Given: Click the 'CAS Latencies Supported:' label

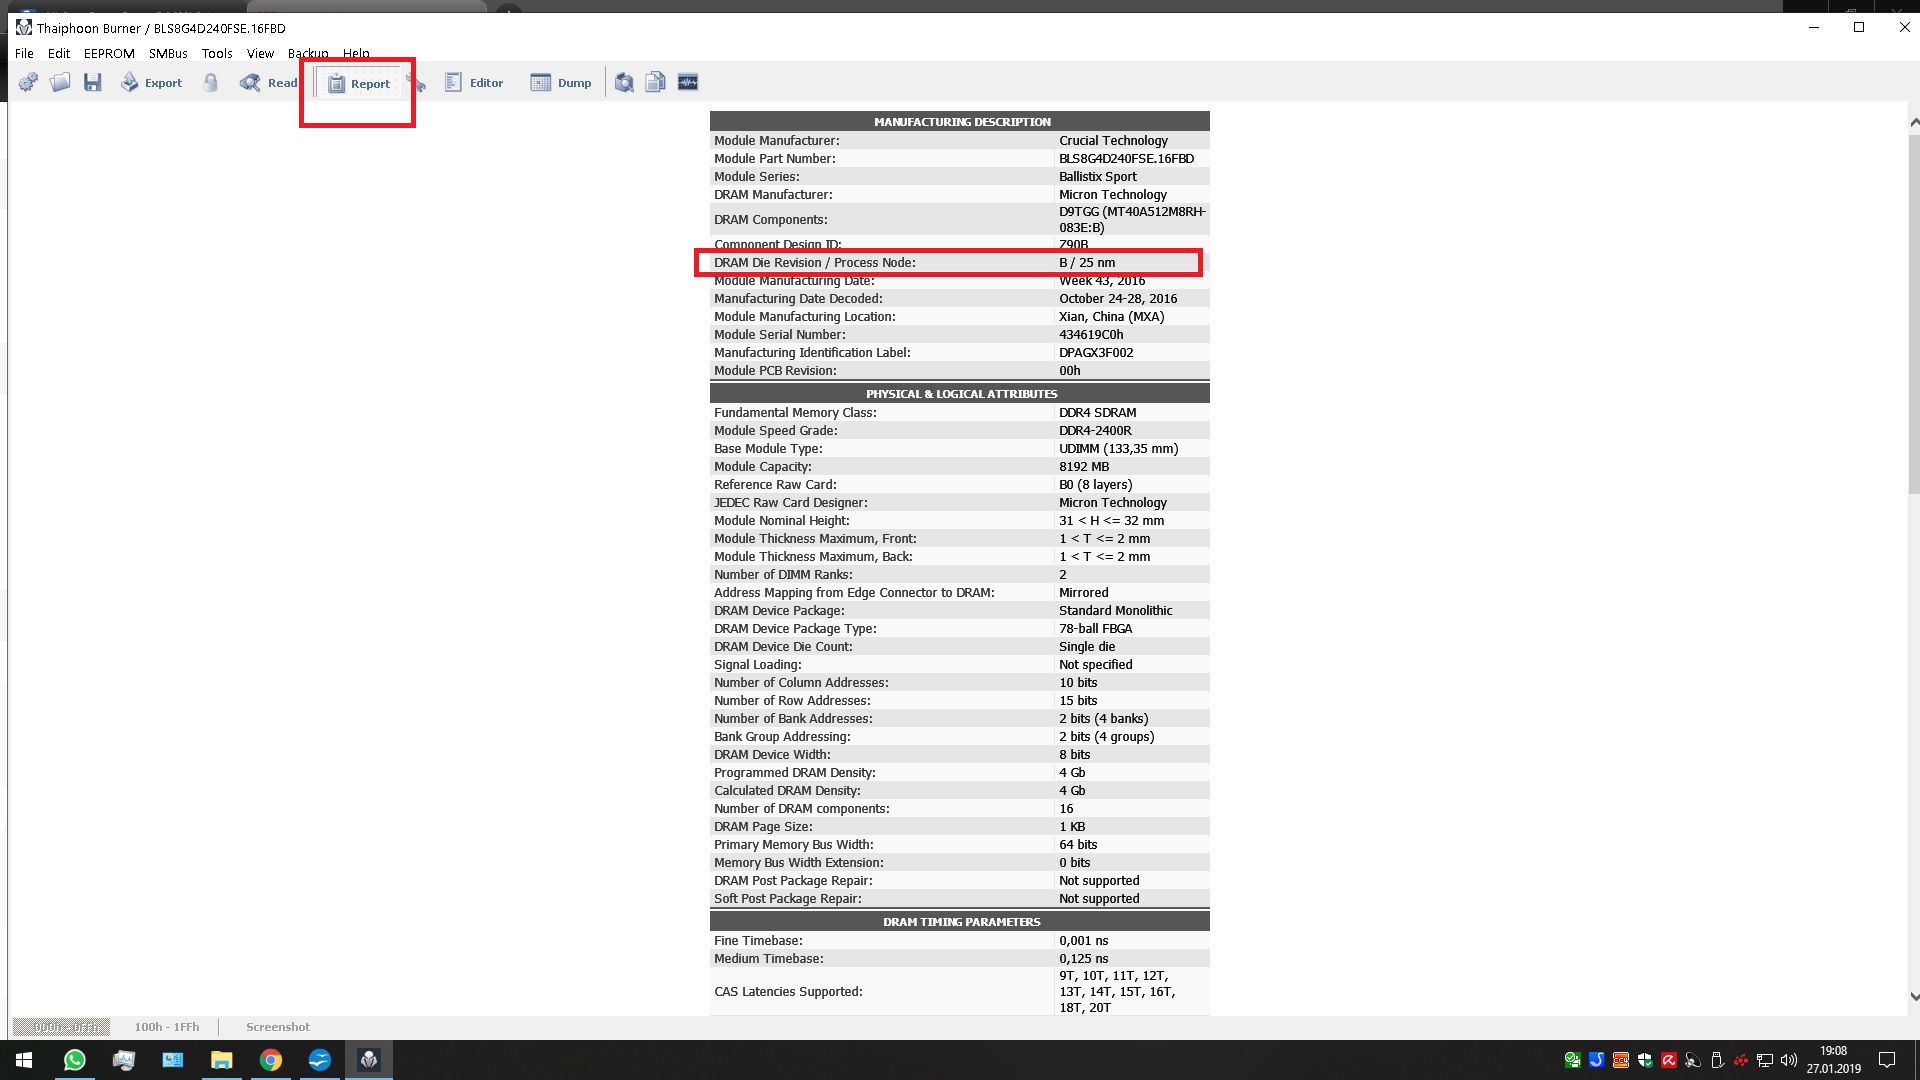Looking at the screenshot, I should pyautogui.click(x=788, y=992).
